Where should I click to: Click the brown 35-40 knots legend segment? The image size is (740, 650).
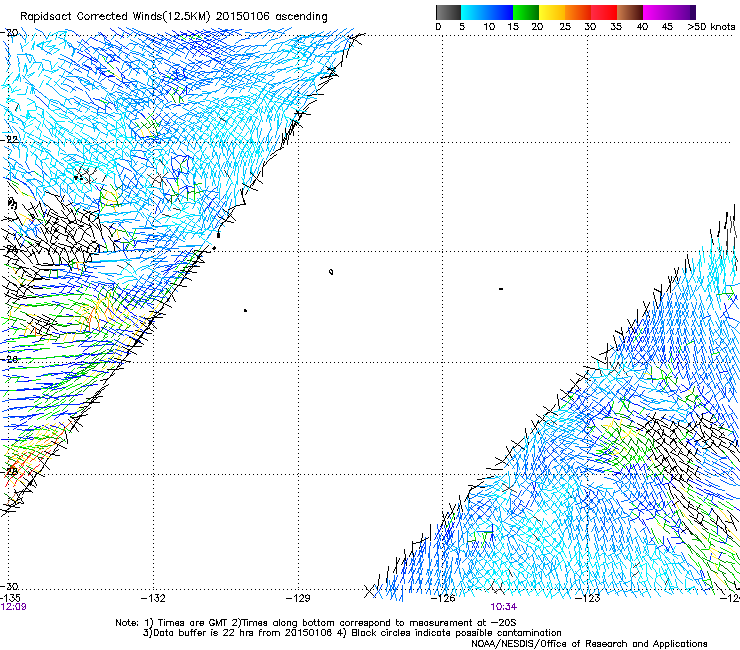point(630,12)
